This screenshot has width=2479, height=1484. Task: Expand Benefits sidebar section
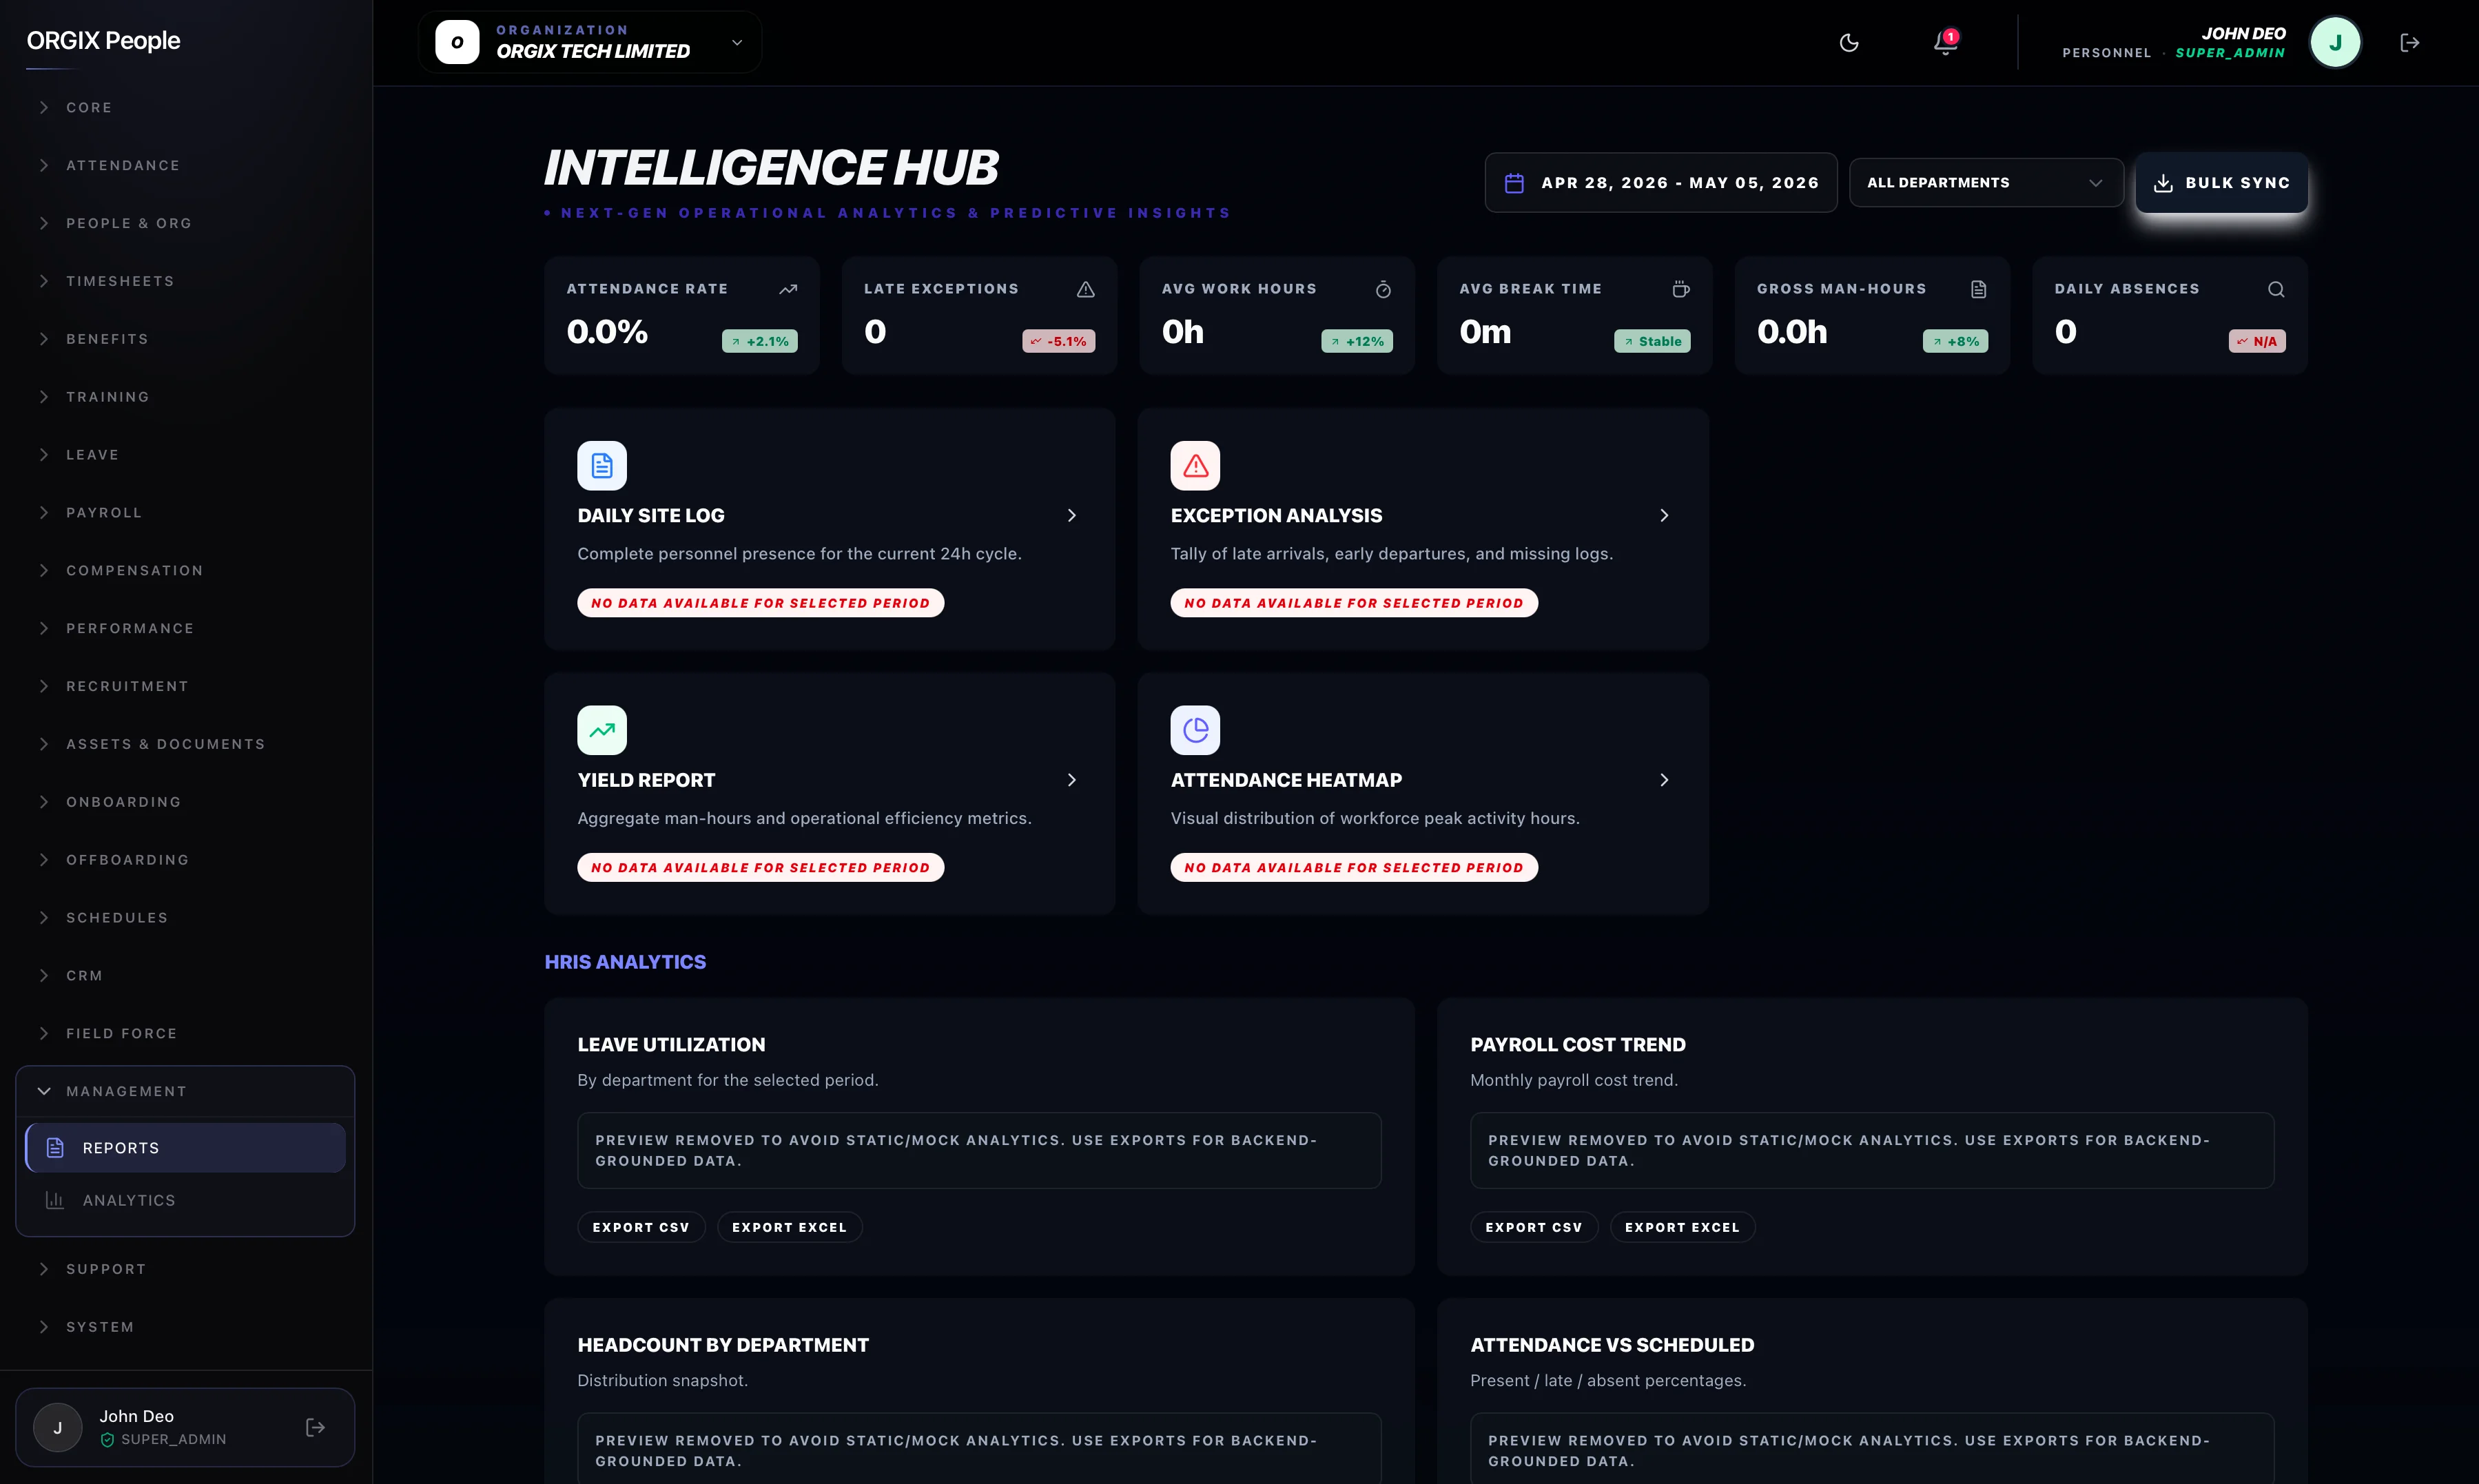(186, 339)
